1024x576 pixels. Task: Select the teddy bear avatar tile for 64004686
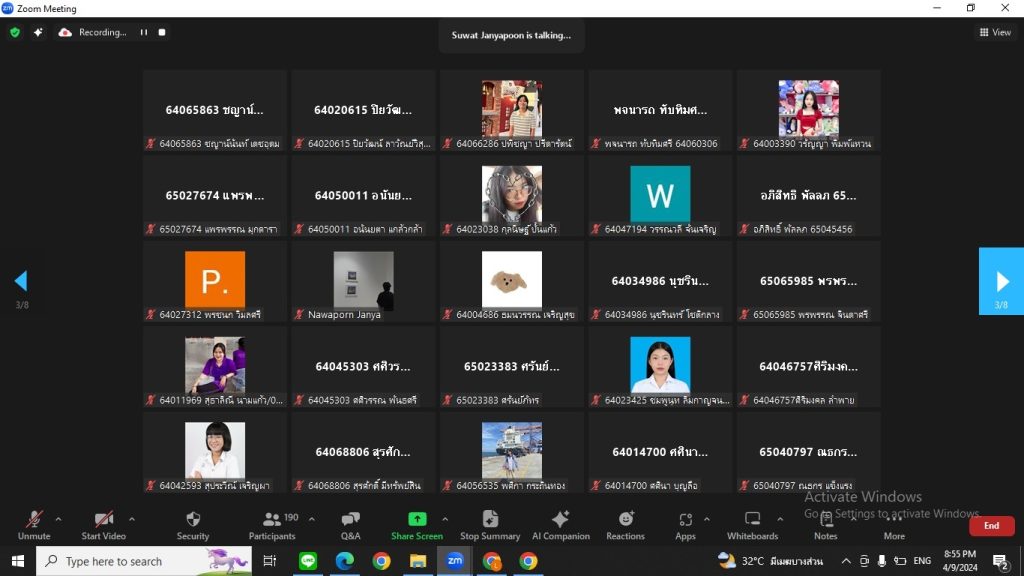click(512, 281)
